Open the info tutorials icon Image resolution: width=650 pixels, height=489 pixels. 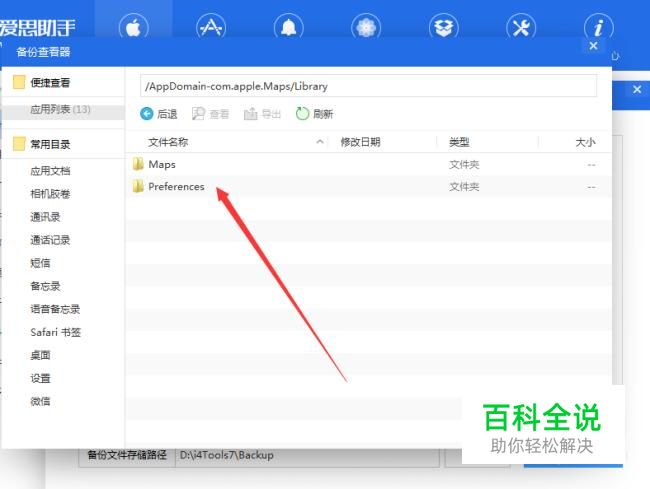pos(599,27)
